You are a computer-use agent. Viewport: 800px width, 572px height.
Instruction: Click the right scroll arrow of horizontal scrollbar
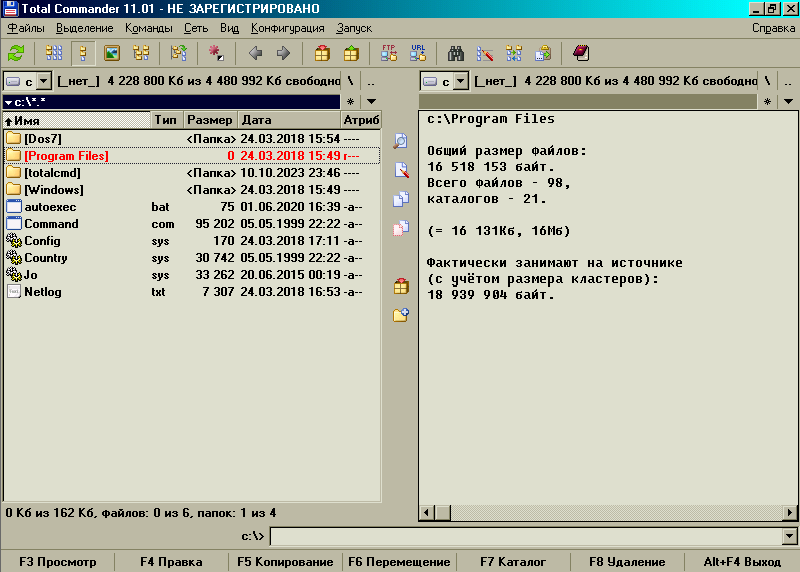(x=790, y=512)
